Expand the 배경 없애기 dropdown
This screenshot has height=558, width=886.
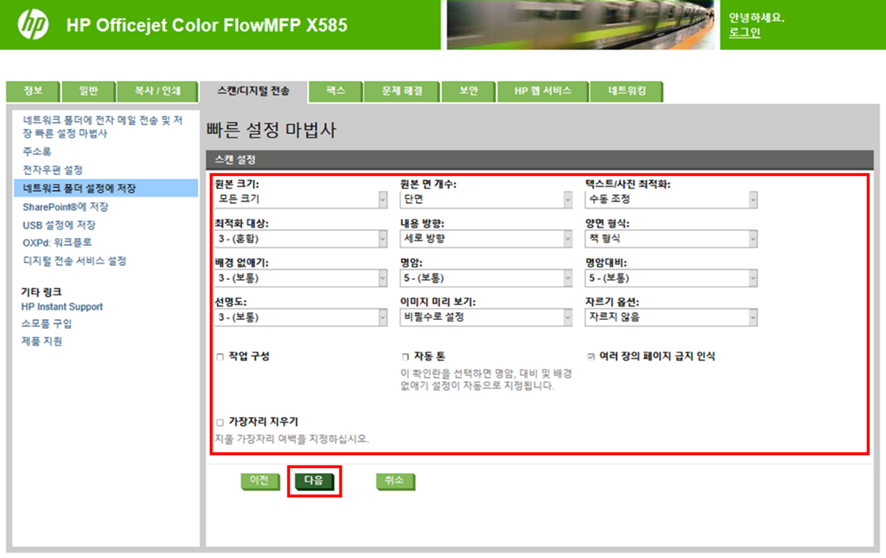(x=301, y=278)
